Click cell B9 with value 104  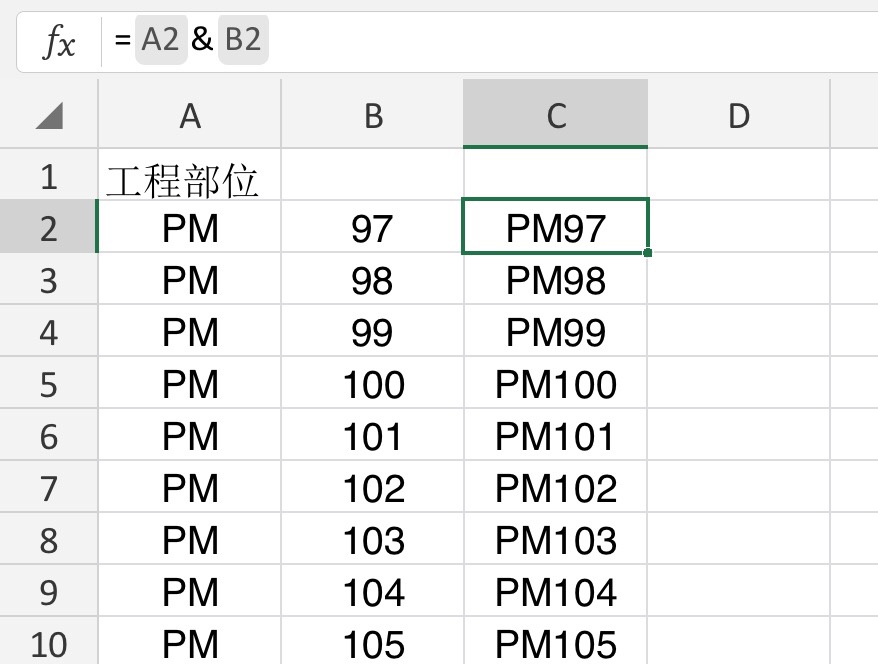pos(373,592)
